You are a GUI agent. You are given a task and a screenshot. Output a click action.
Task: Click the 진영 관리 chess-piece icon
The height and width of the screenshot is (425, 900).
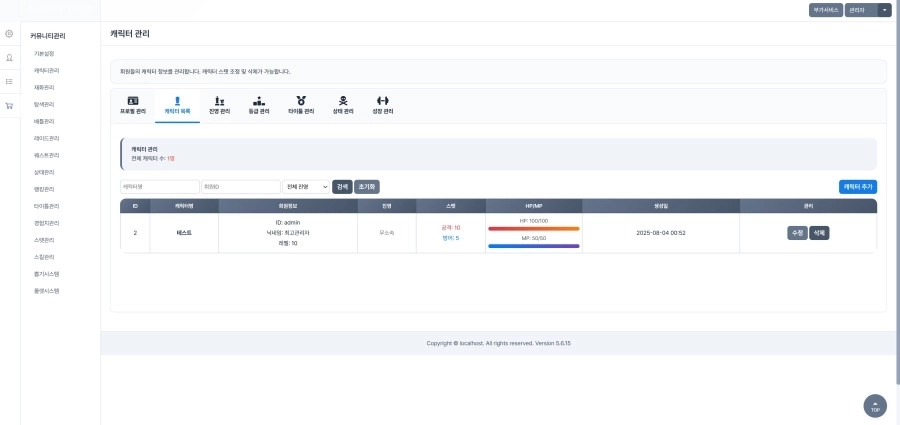pyautogui.click(x=219, y=100)
